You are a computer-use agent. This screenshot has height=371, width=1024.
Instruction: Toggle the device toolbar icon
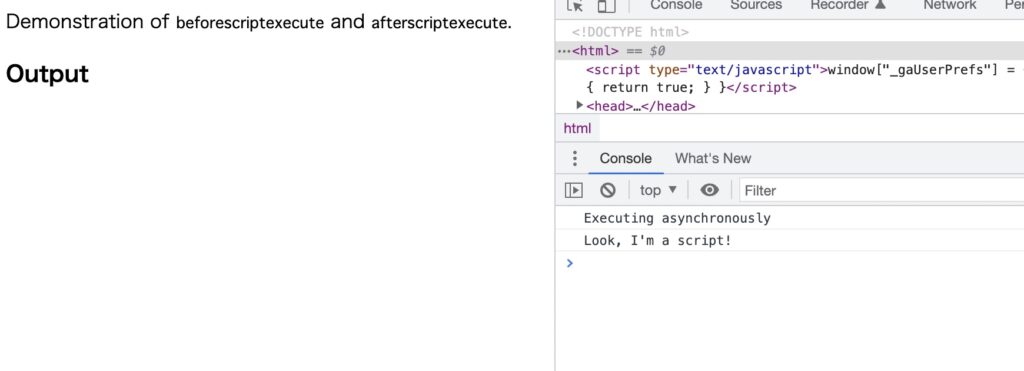click(607, 6)
